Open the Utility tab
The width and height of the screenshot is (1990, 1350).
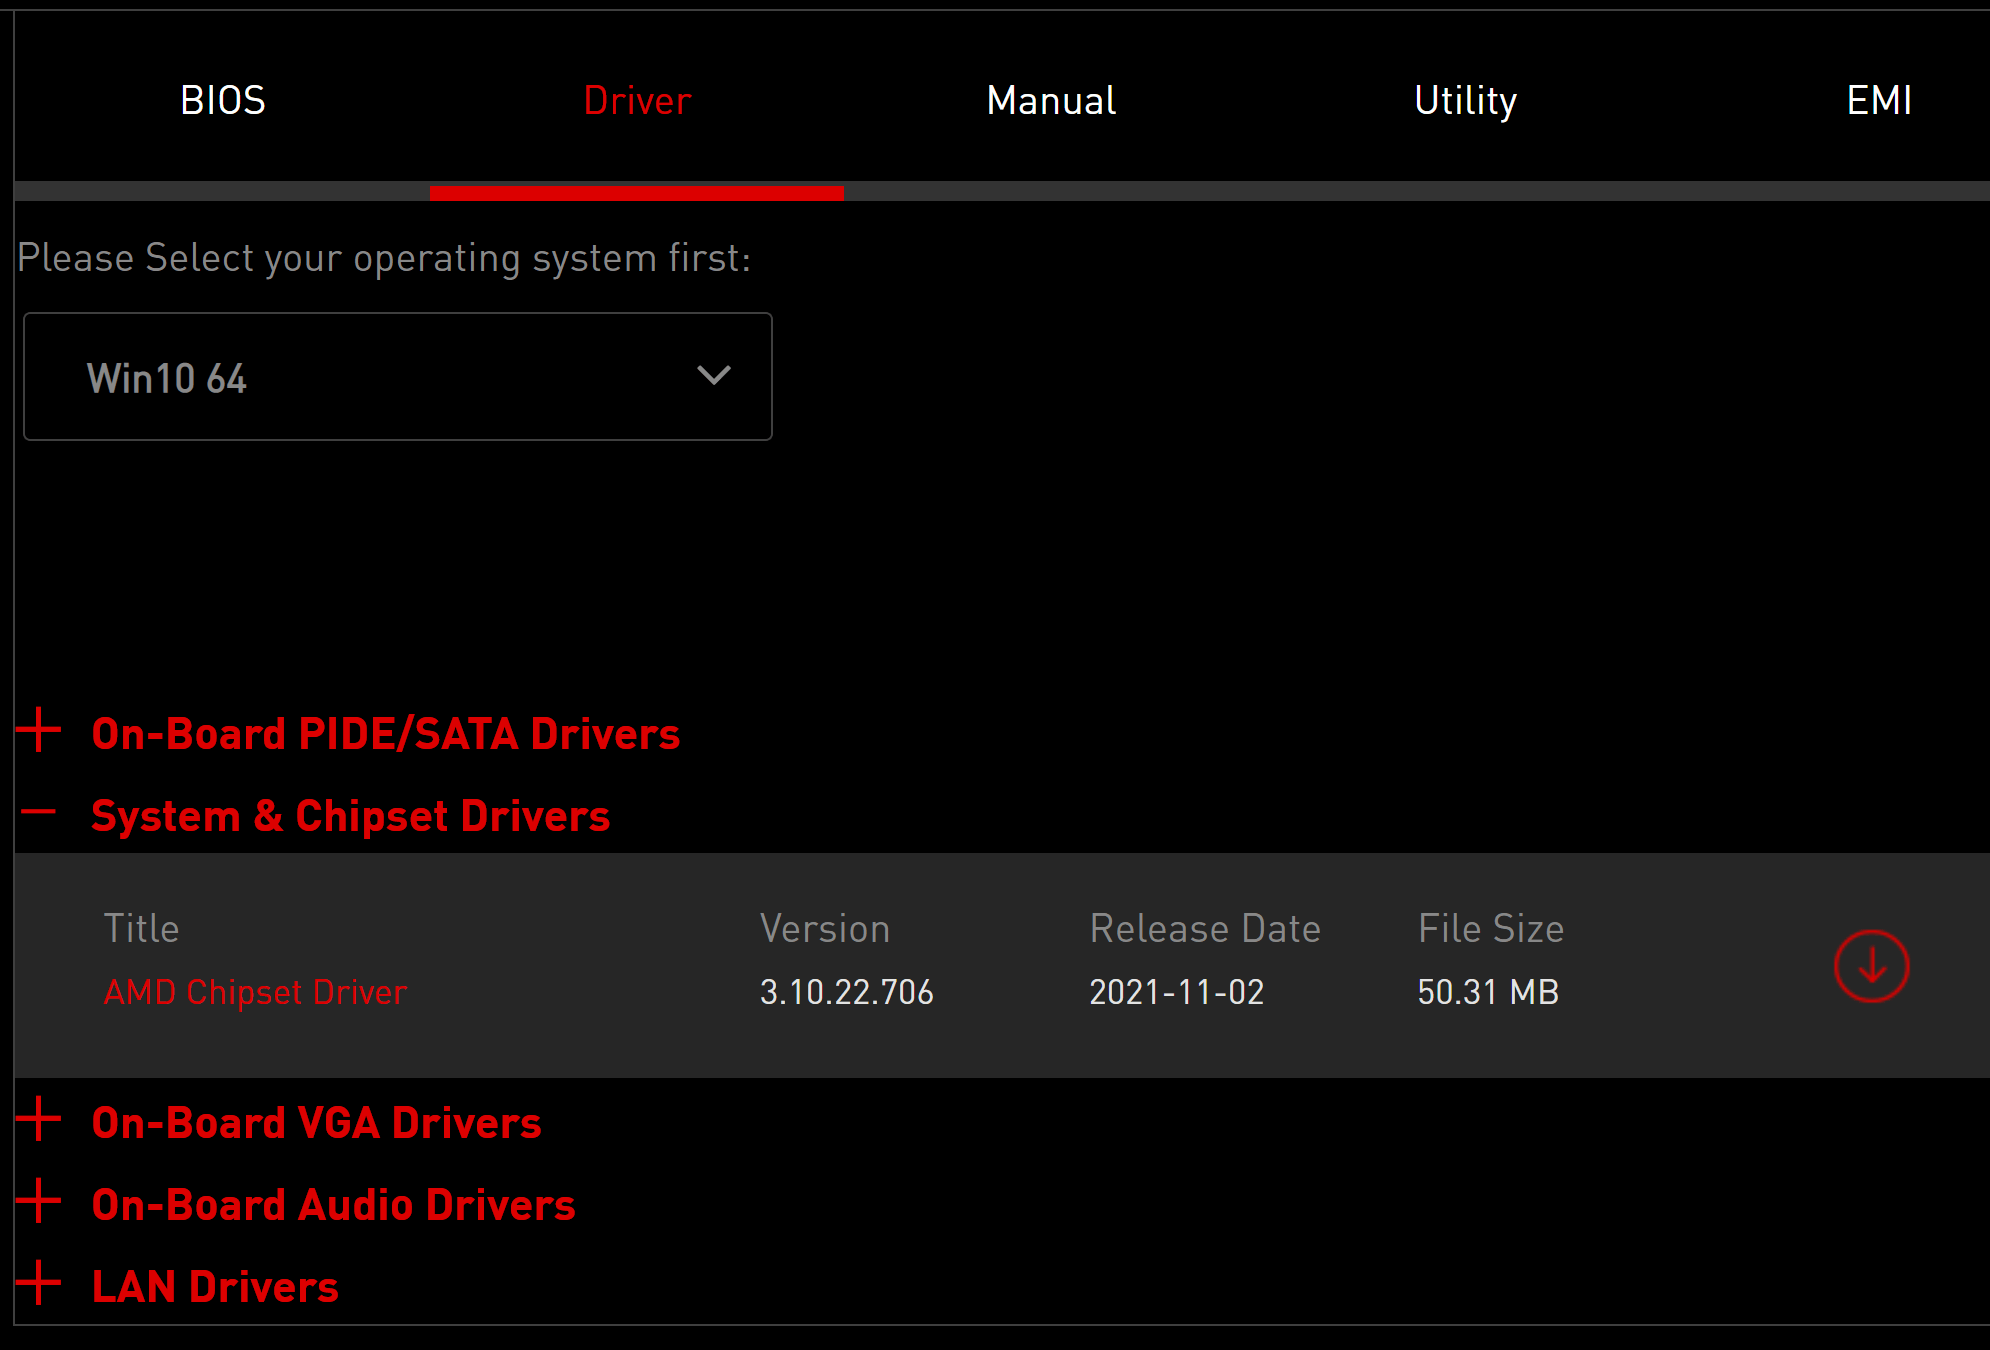pyautogui.click(x=1465, y=101)
